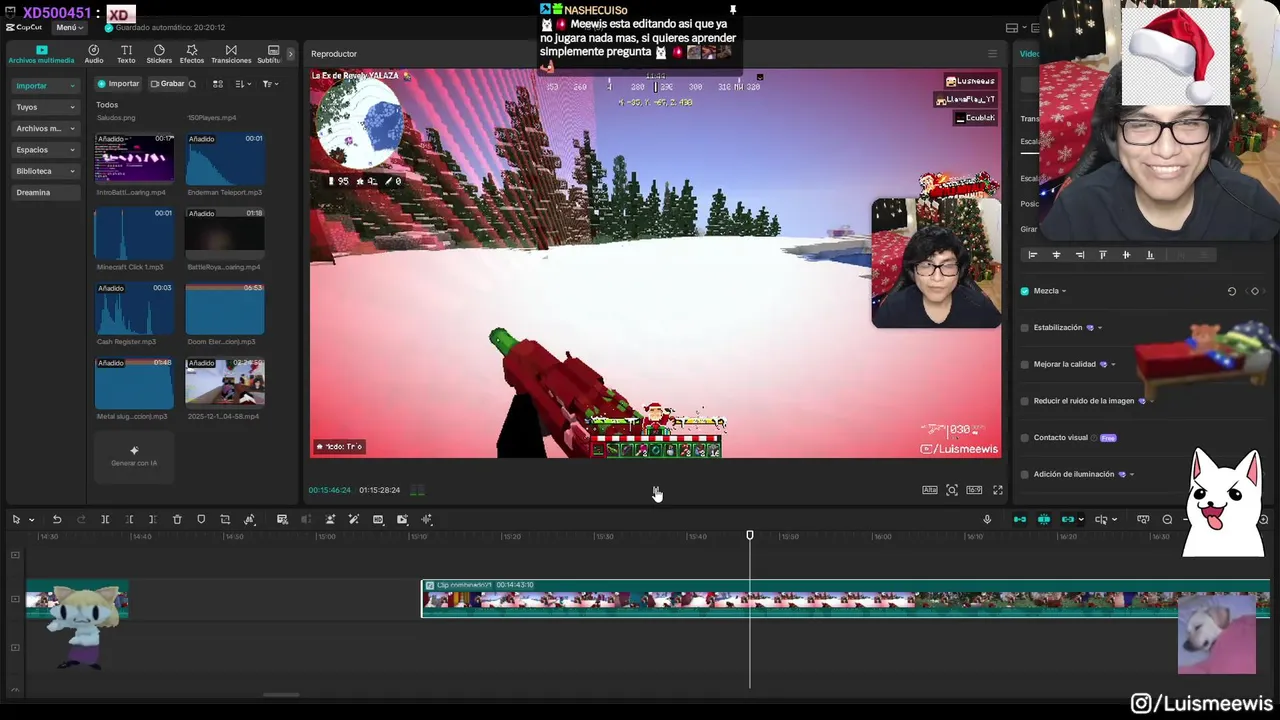This screenshot has height=720, width=1280.
Task: Toggle clip linkage on the timeline
Action: [x=1068, y=519]
